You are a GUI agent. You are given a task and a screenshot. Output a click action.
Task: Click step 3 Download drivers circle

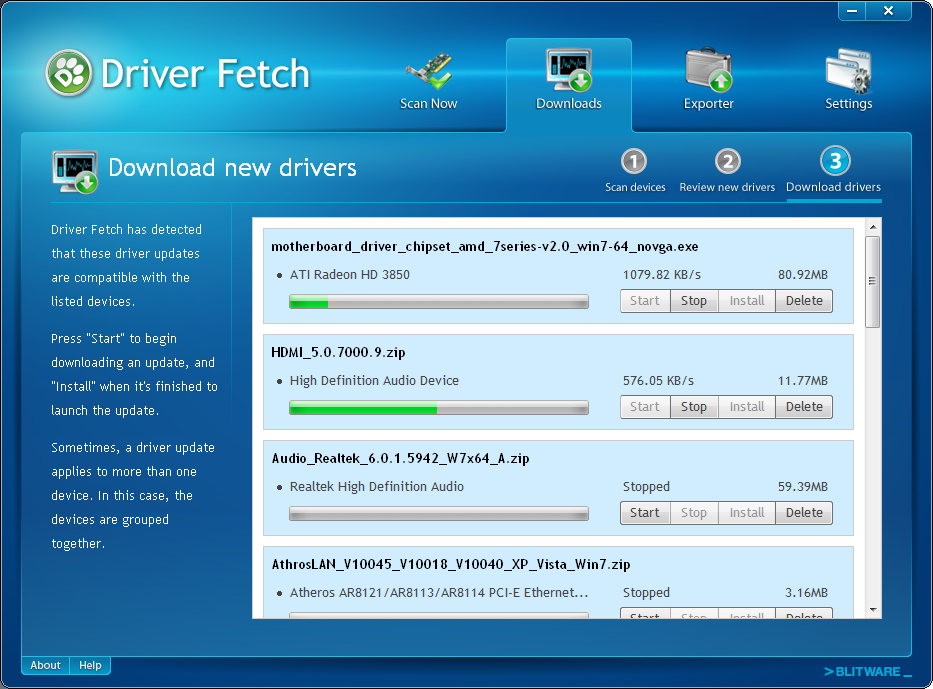pyautogui.click(x=834, y=161)
